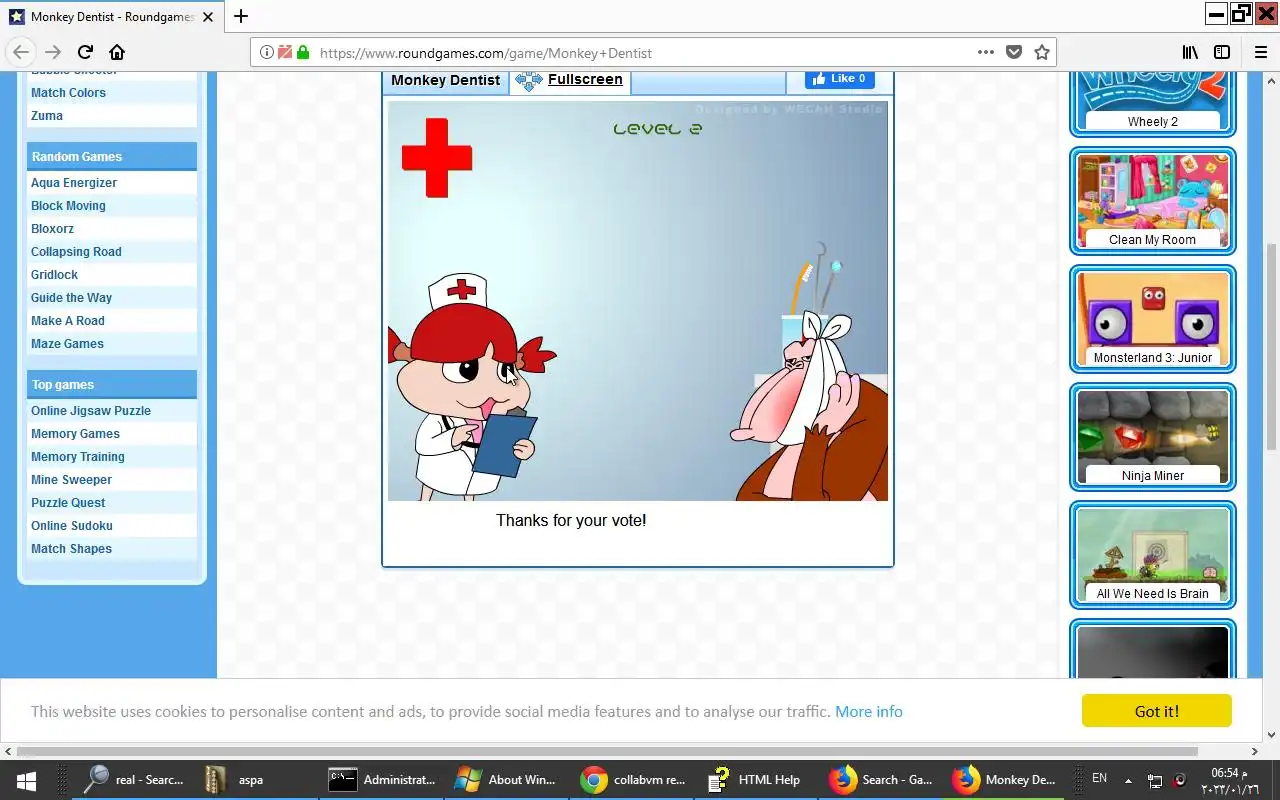Click the browser Forward arrow
1280x800 pixels.
click(x=53, y=52)
